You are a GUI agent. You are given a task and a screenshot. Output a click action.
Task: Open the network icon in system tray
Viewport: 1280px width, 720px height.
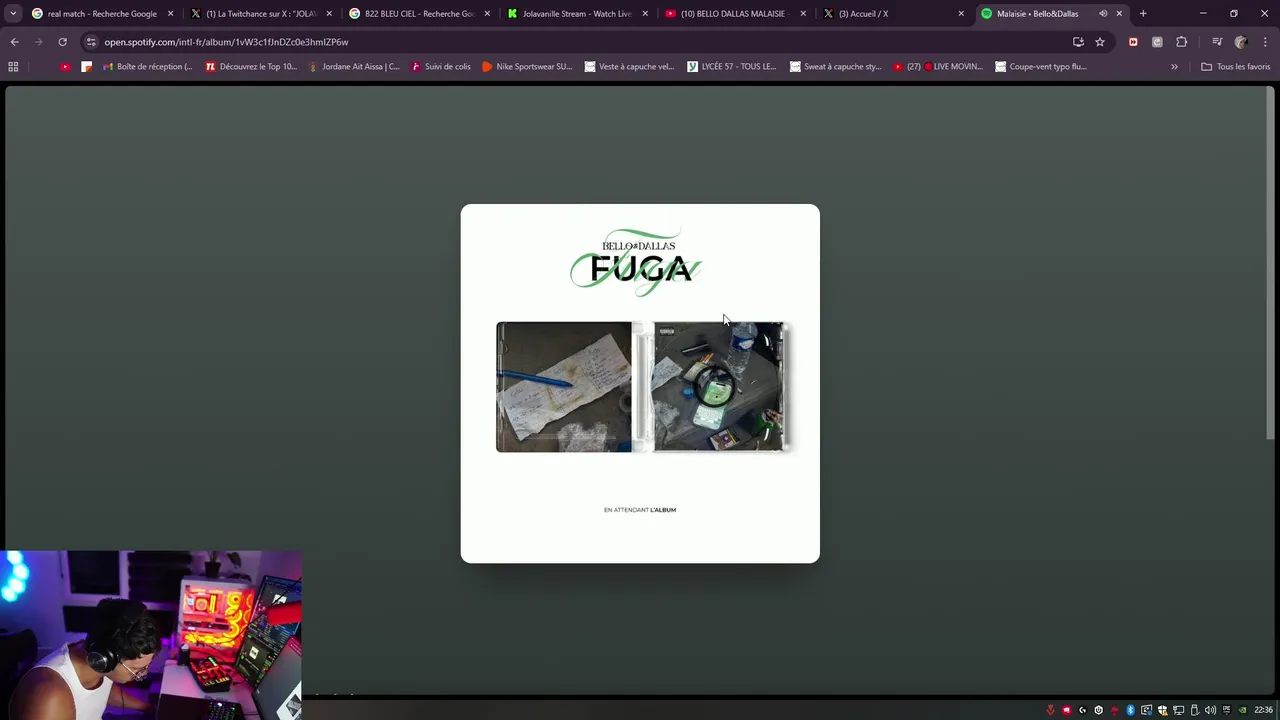coord(1178,710)
